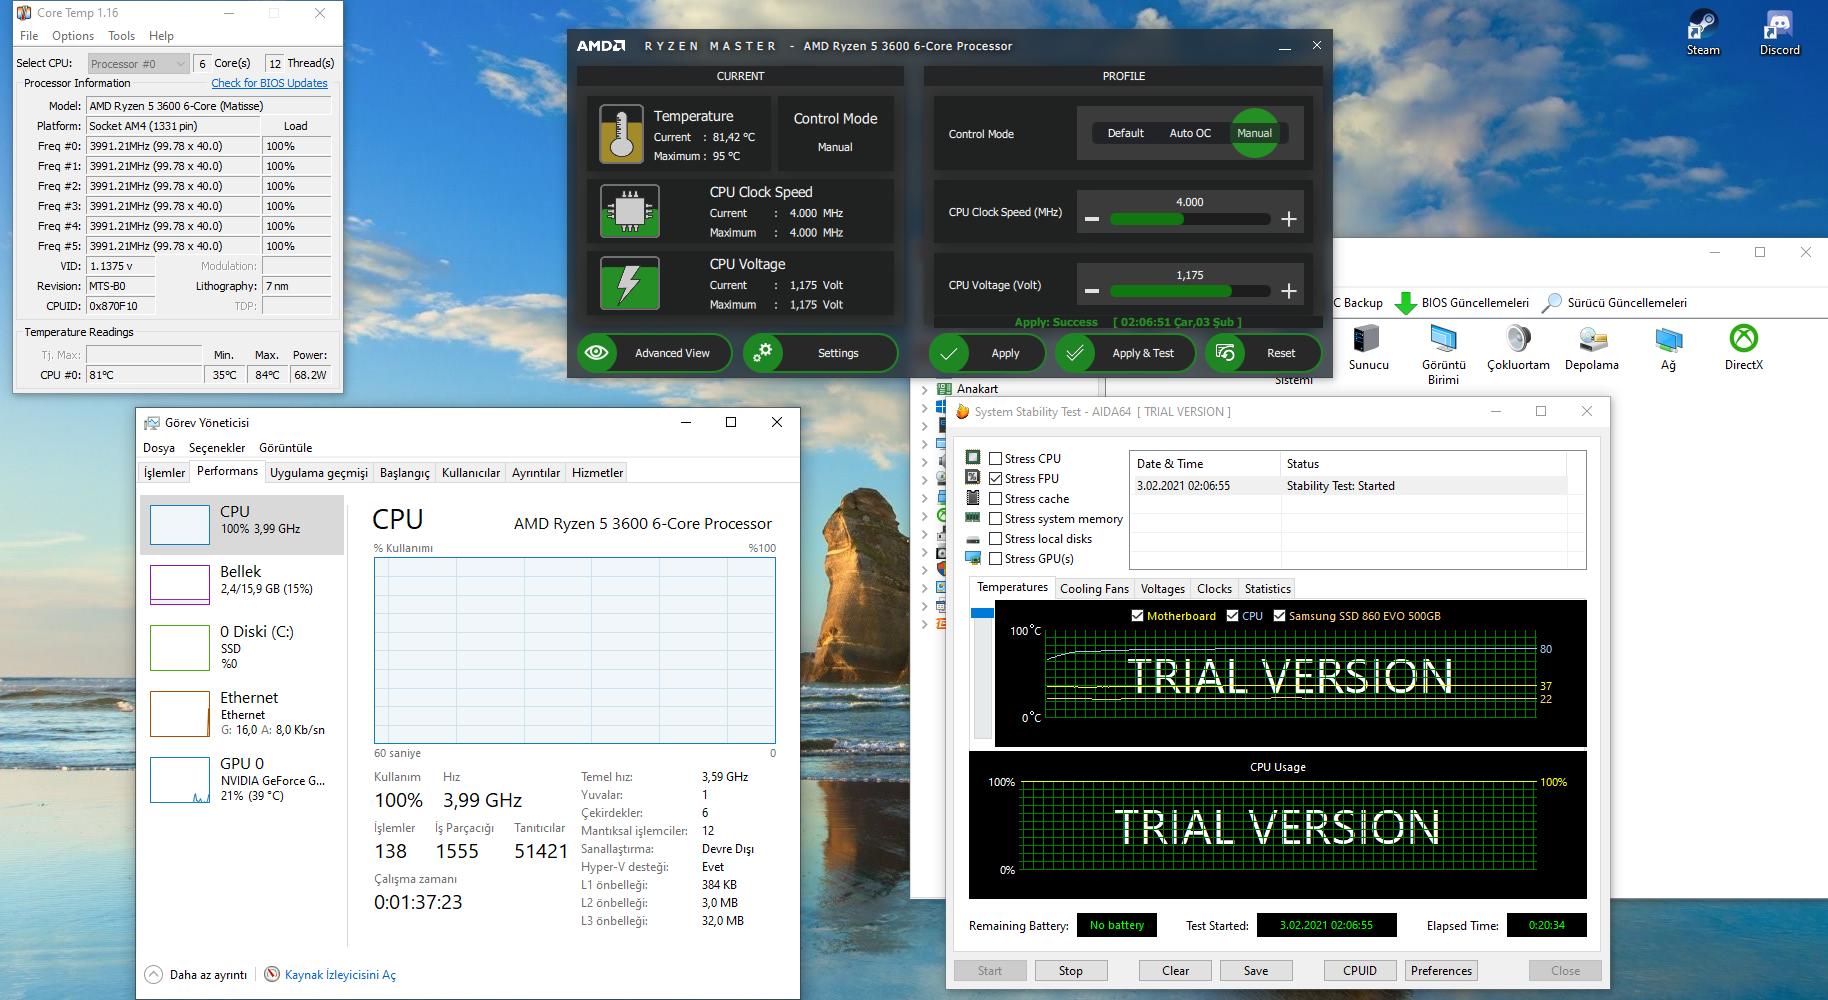Enable the Stress system memory checkbox
This screenshot has width=1828, height=1000.
pyautogui.click(x=995, y=519)
